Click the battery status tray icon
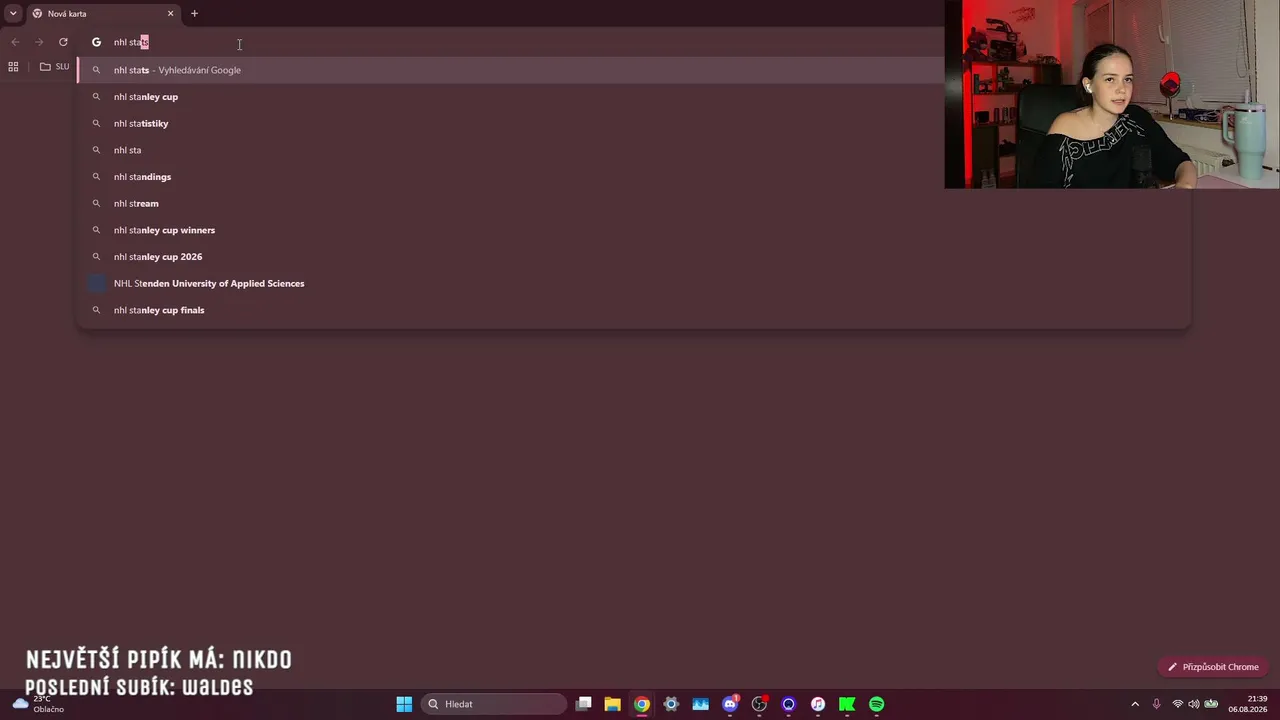This screenshot has width=1280, height=720. tap(1211, 704)
